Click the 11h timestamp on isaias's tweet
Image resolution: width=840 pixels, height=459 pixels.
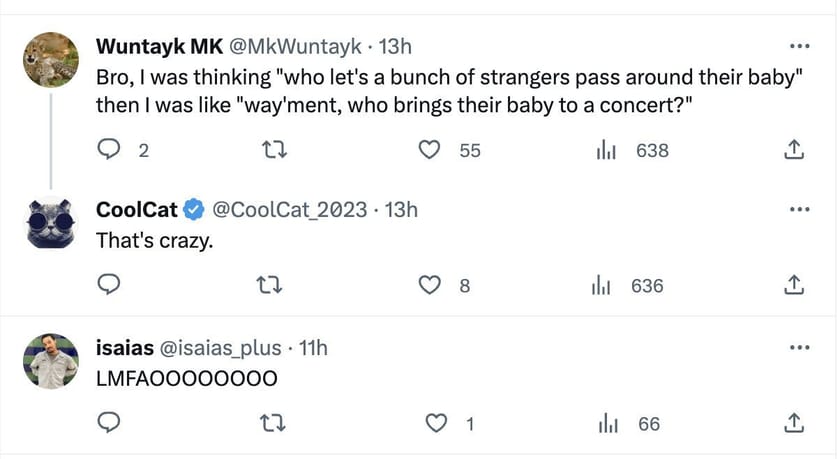click(x=314, y=347)
